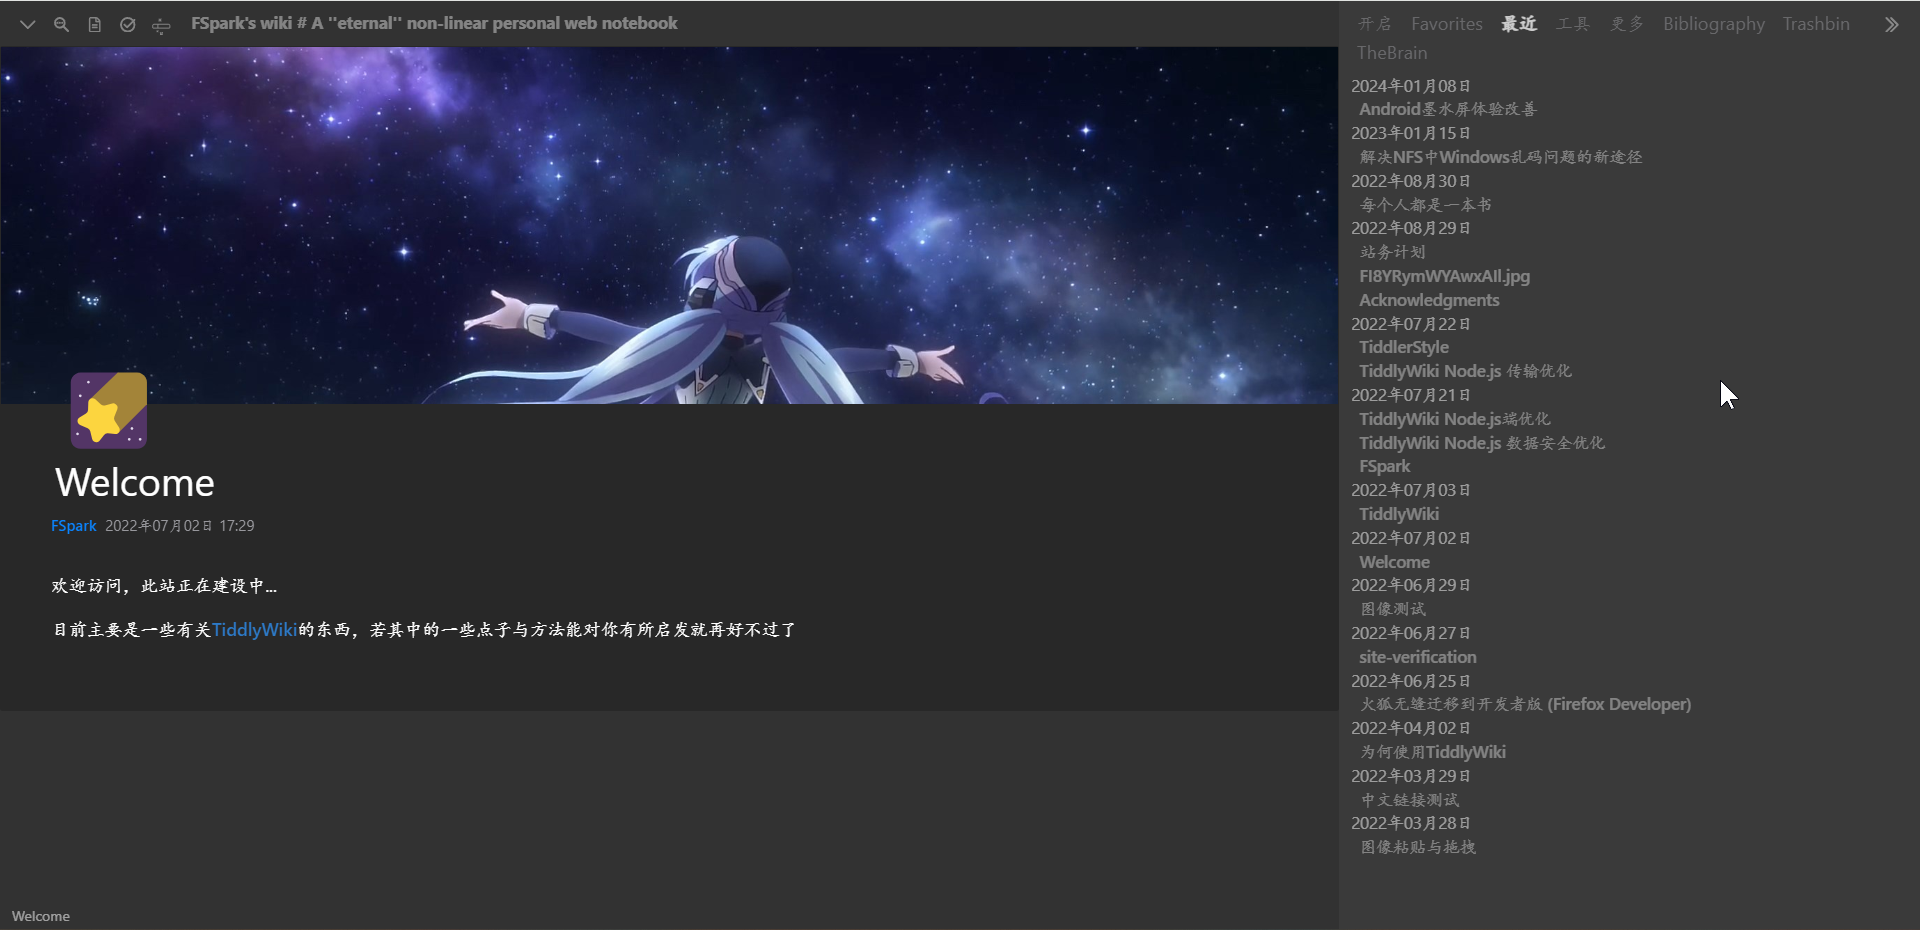Open the TiddlyWiki entry under 2022年07月03日
The height and width of the screenshot is (930, 1920).
tap(1399, 514)
